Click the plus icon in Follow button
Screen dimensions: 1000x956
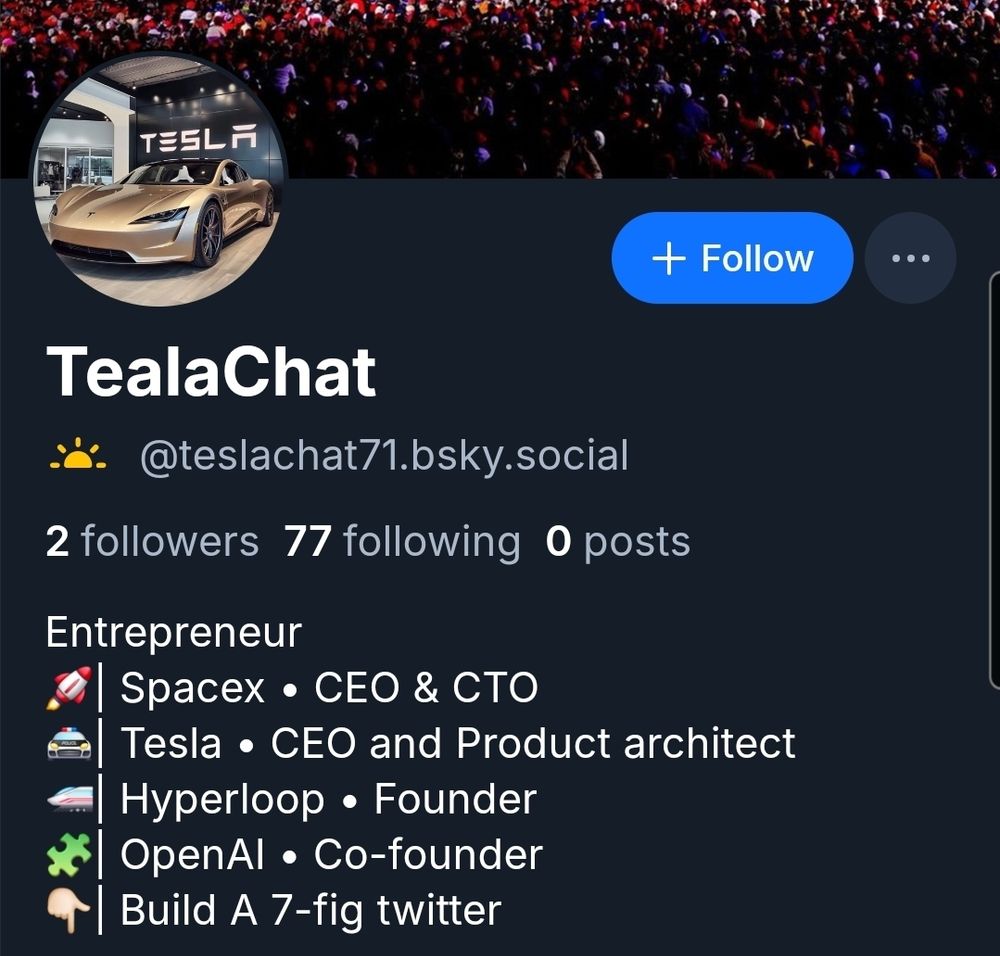668,259
